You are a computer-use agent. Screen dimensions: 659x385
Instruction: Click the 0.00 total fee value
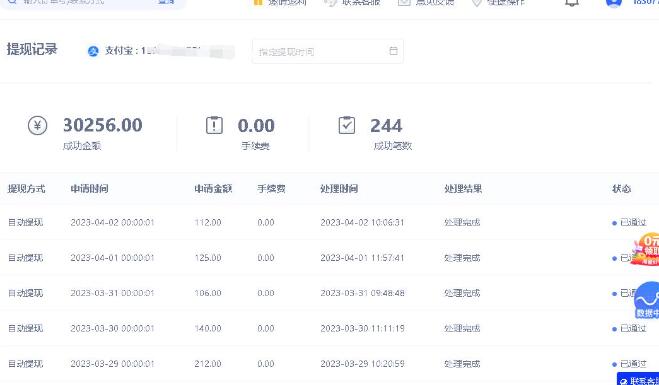256,126
